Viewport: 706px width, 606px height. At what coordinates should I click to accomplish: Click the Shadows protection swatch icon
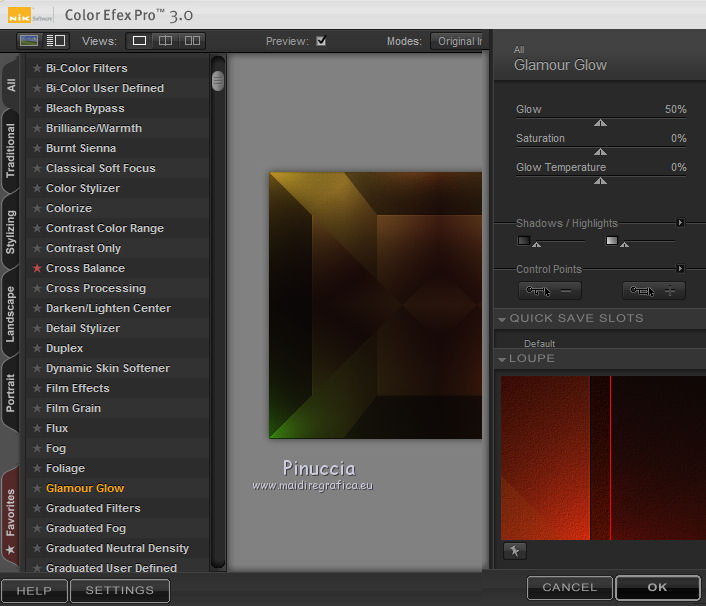pos(523,240)
